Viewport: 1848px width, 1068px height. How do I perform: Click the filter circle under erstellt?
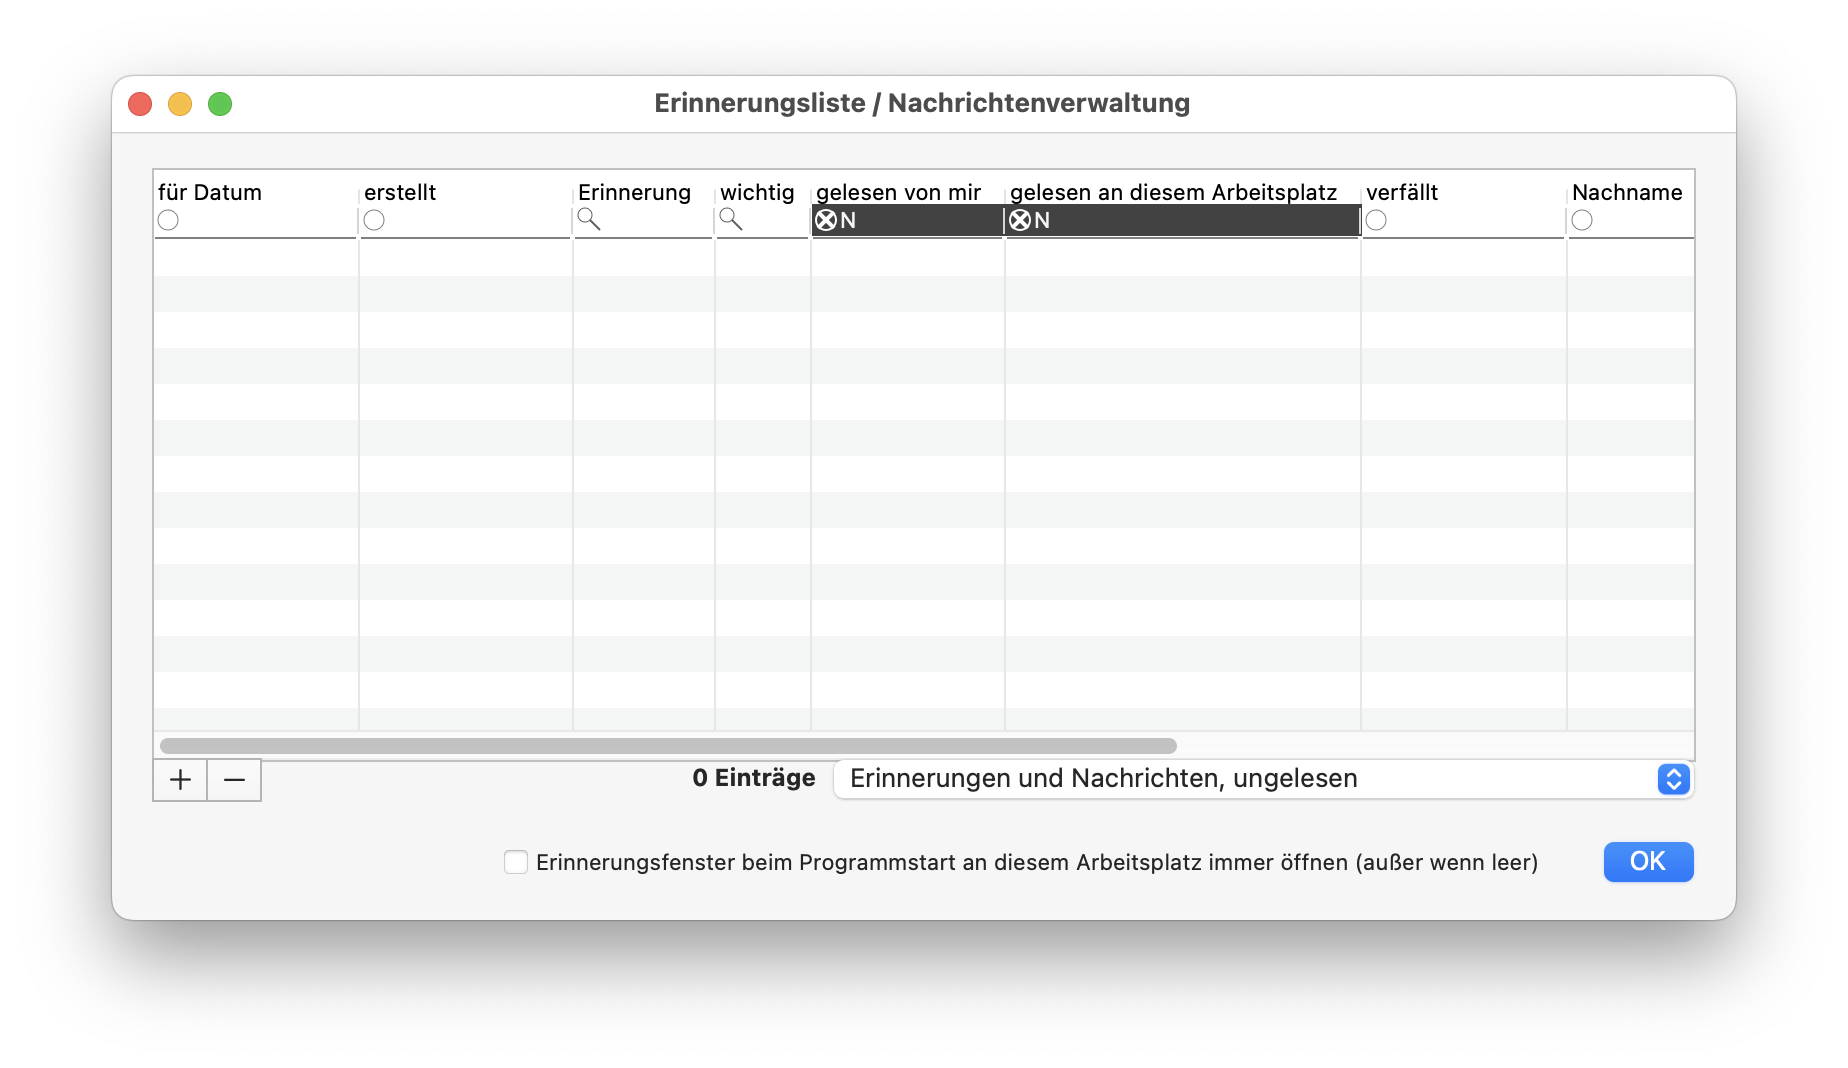tap(374, 220)
